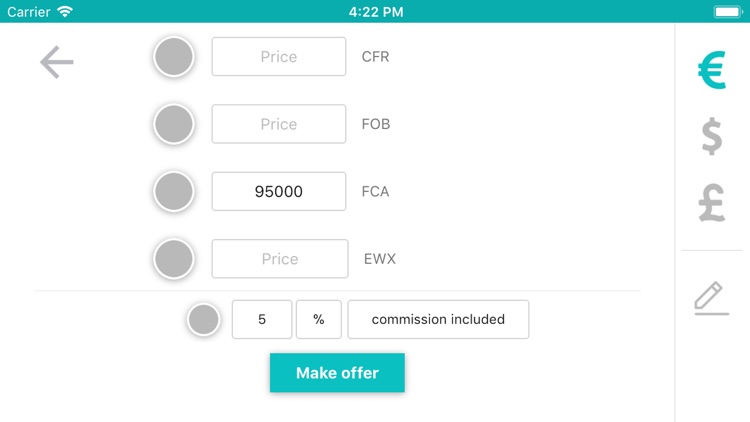Open the commission included selector
This screenshot has width=750, height=422.
438,320
